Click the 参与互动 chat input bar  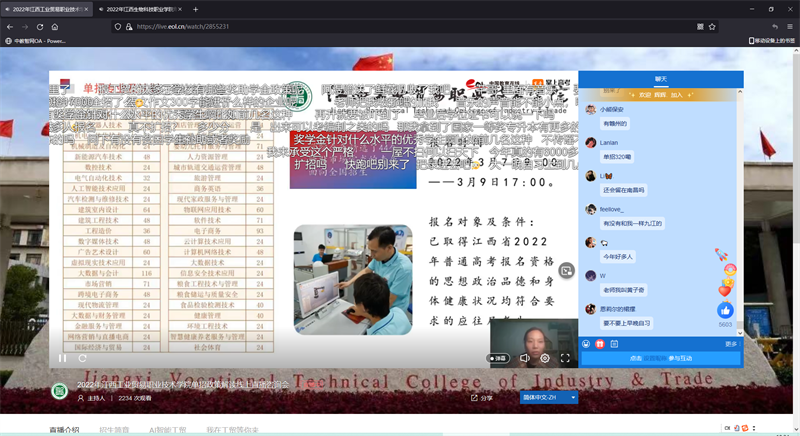point(661,358)
